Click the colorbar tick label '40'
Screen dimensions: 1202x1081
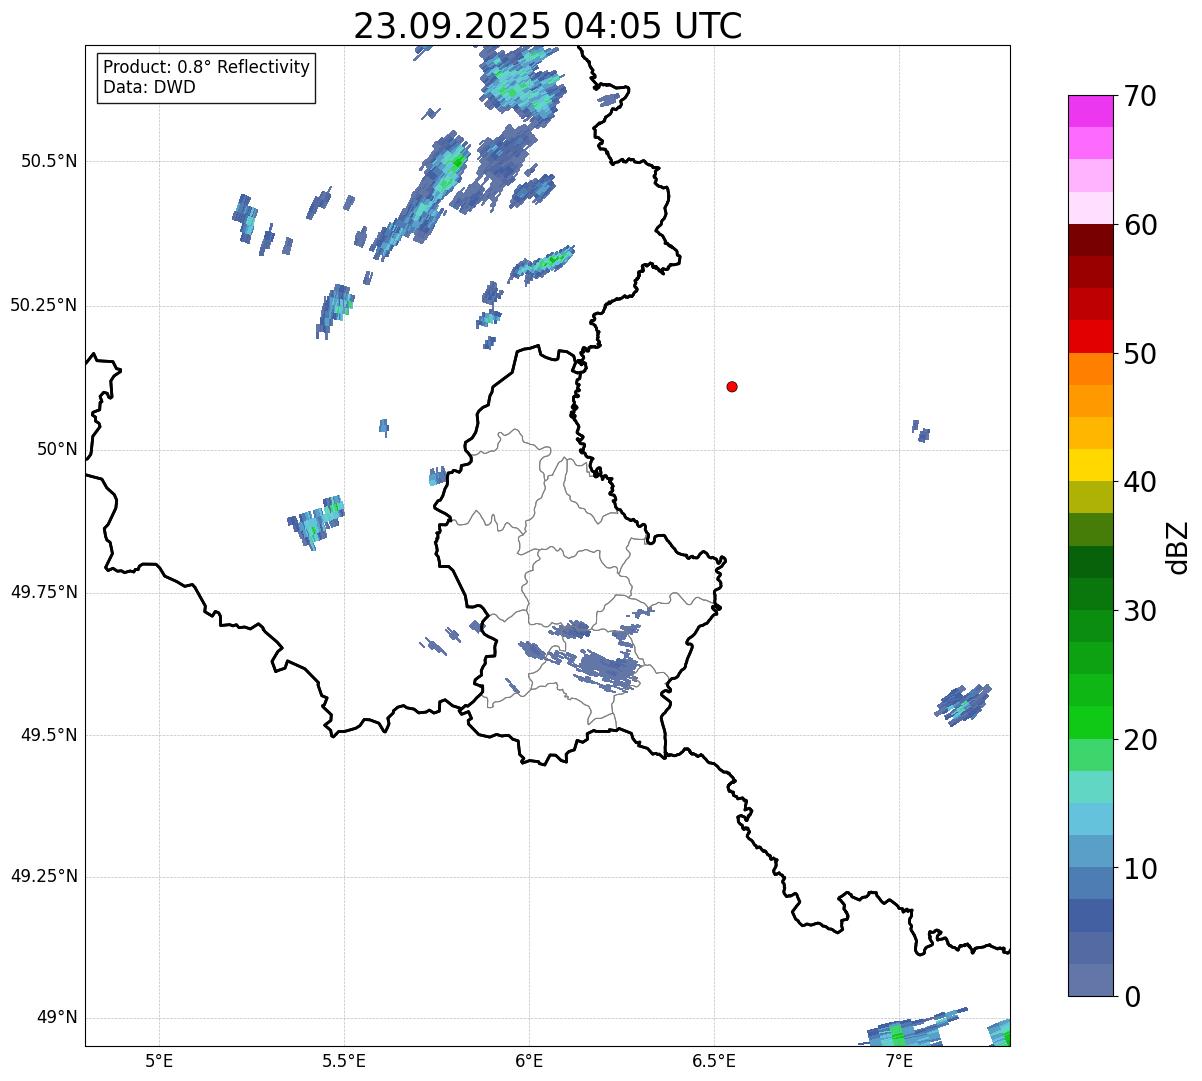coord(1140,482)
